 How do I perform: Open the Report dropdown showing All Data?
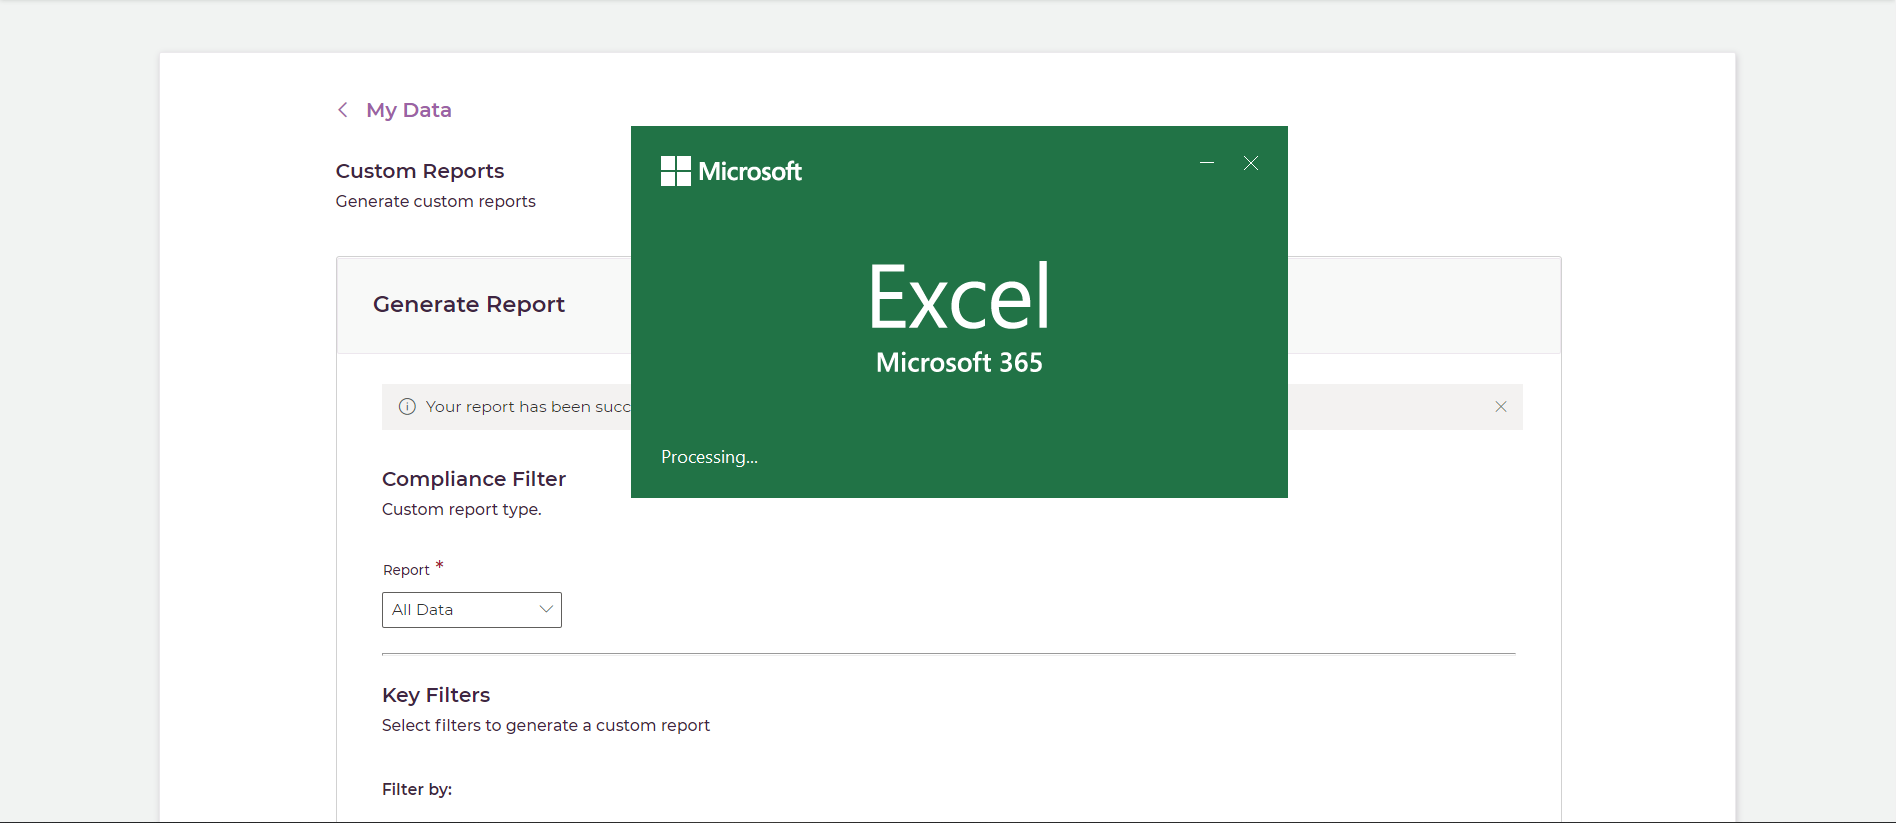point(472,610)
